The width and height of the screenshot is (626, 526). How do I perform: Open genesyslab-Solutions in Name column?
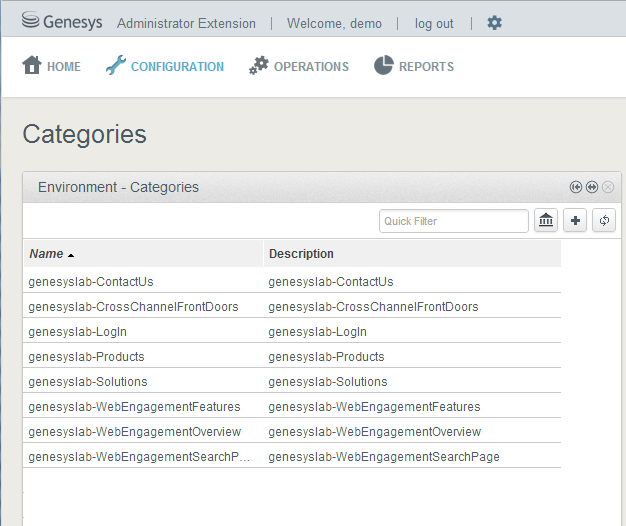[88, 382]
